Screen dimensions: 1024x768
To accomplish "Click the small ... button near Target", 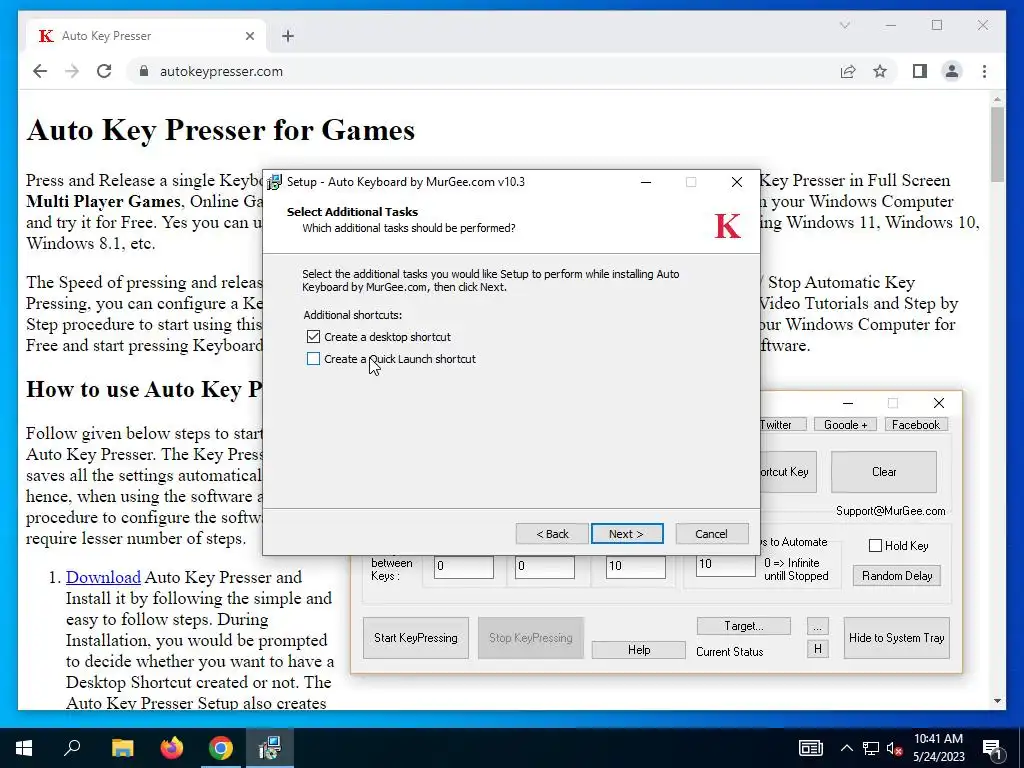I will [818, 626].
